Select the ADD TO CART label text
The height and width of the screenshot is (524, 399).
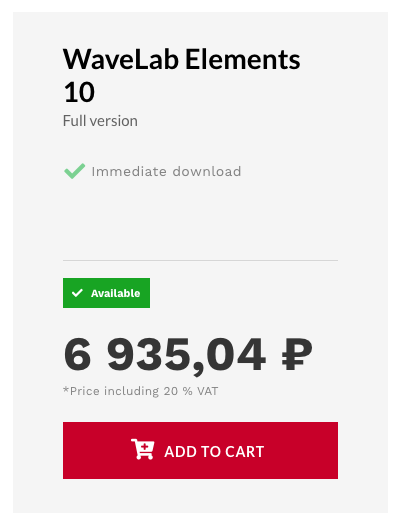[x=214, y=451]
